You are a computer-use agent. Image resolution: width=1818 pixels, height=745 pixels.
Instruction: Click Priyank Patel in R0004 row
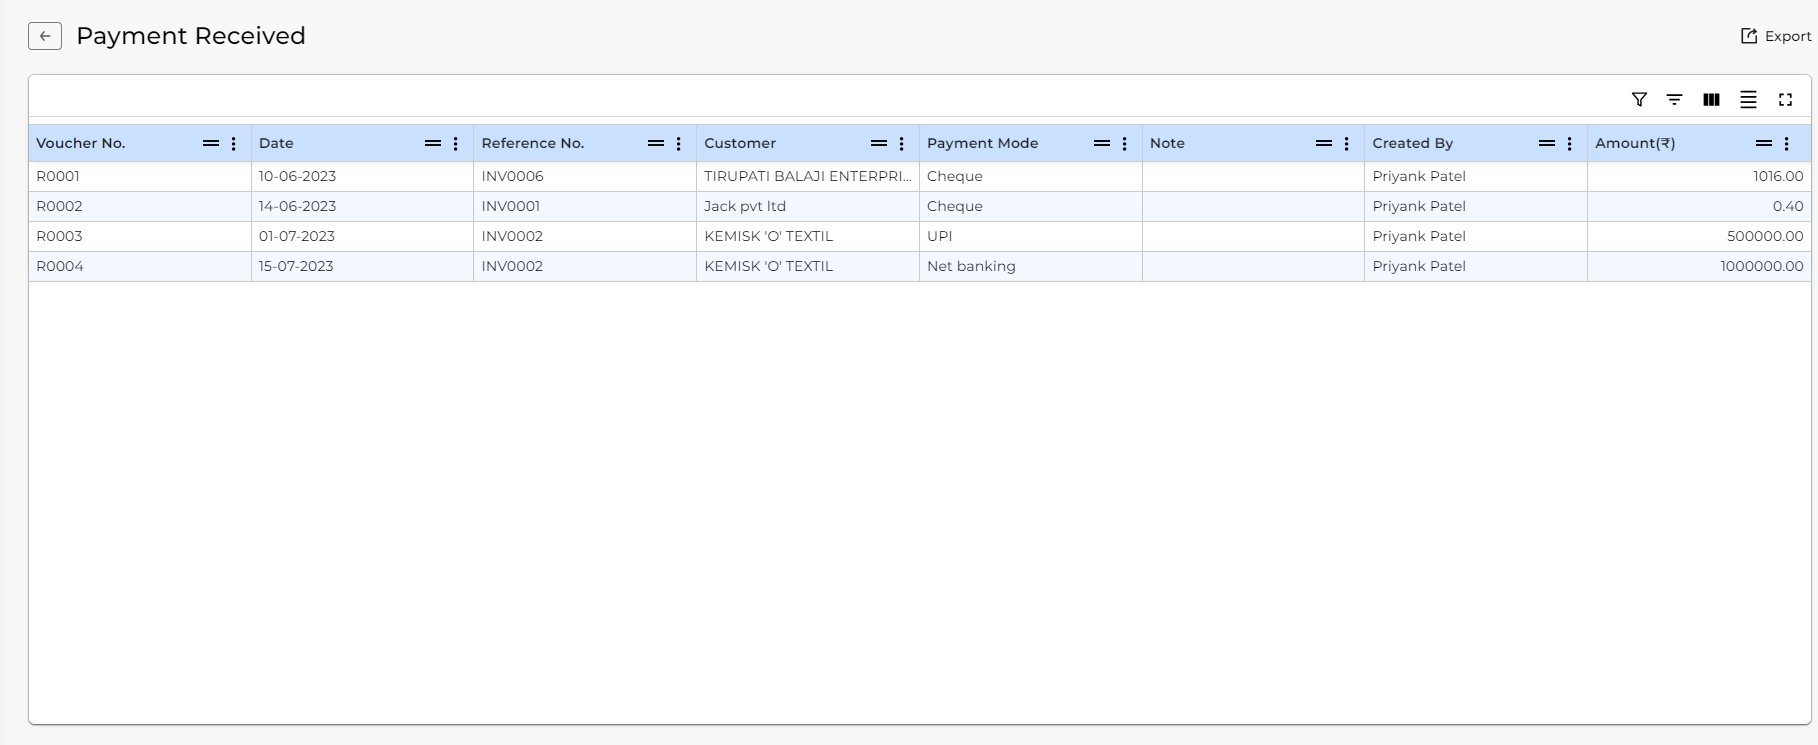pyautogui.click(x=1419, y=266)
